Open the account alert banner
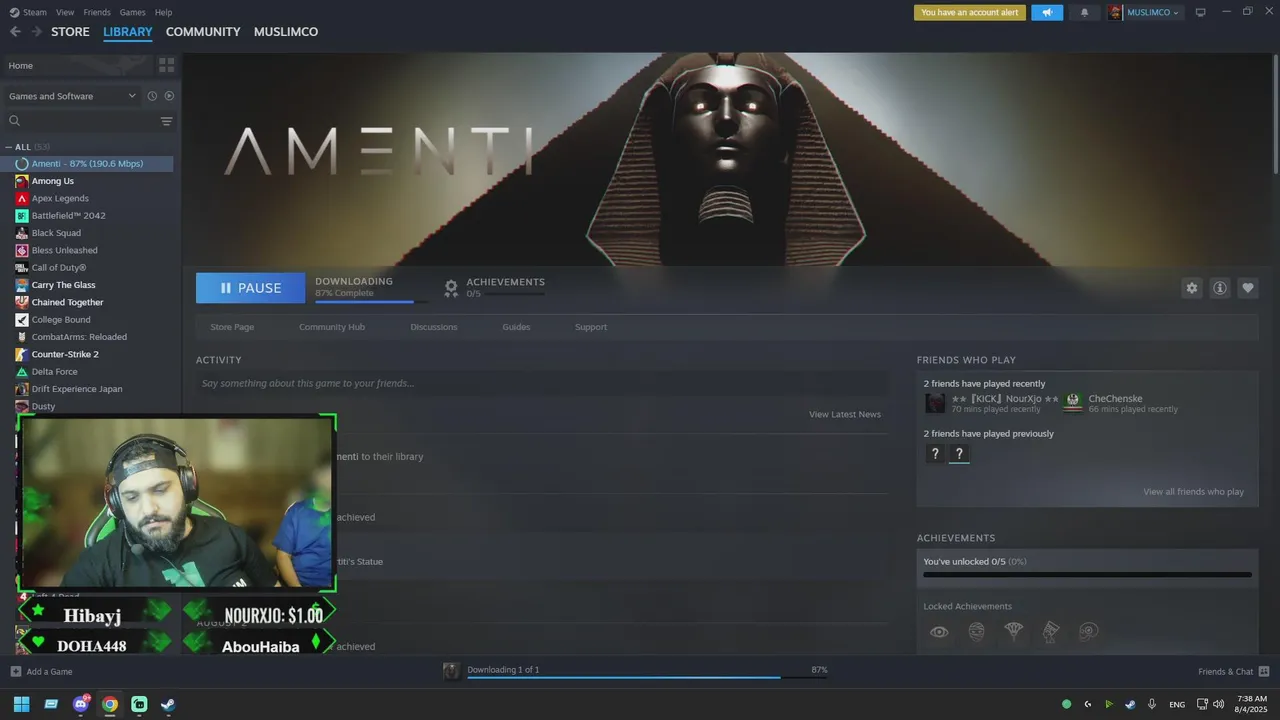1280x720 pixels. (969, 12)
